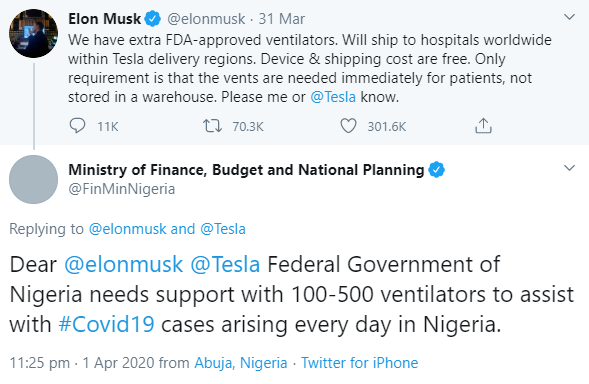Open @elonmusk in the 'Replying to' line

coord(127,229)
